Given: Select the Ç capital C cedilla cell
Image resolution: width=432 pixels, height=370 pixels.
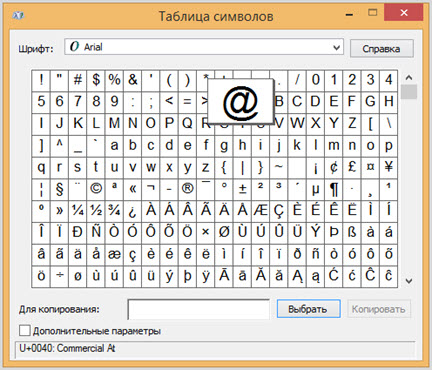Looking at the screenshot, I should 279,211.
